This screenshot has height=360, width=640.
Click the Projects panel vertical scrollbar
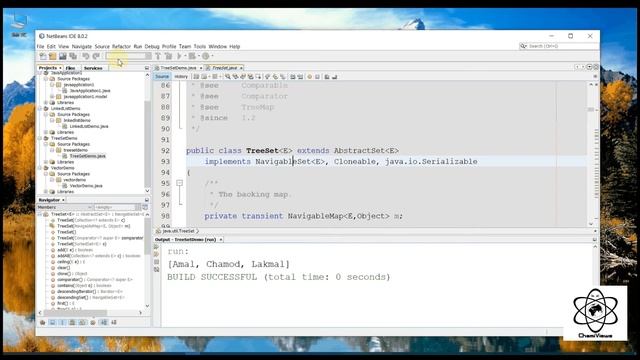click(147, 133)
